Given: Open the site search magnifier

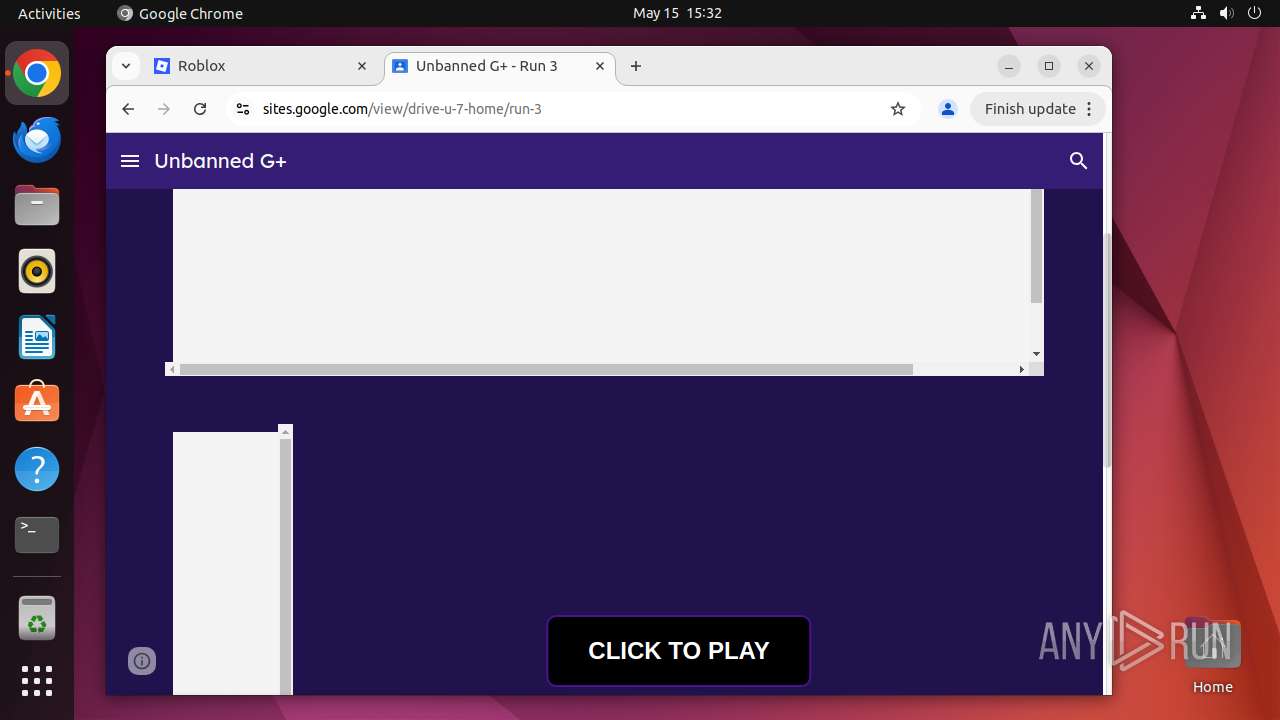Looking at the screenshot, I should (x=1078, y=161).
